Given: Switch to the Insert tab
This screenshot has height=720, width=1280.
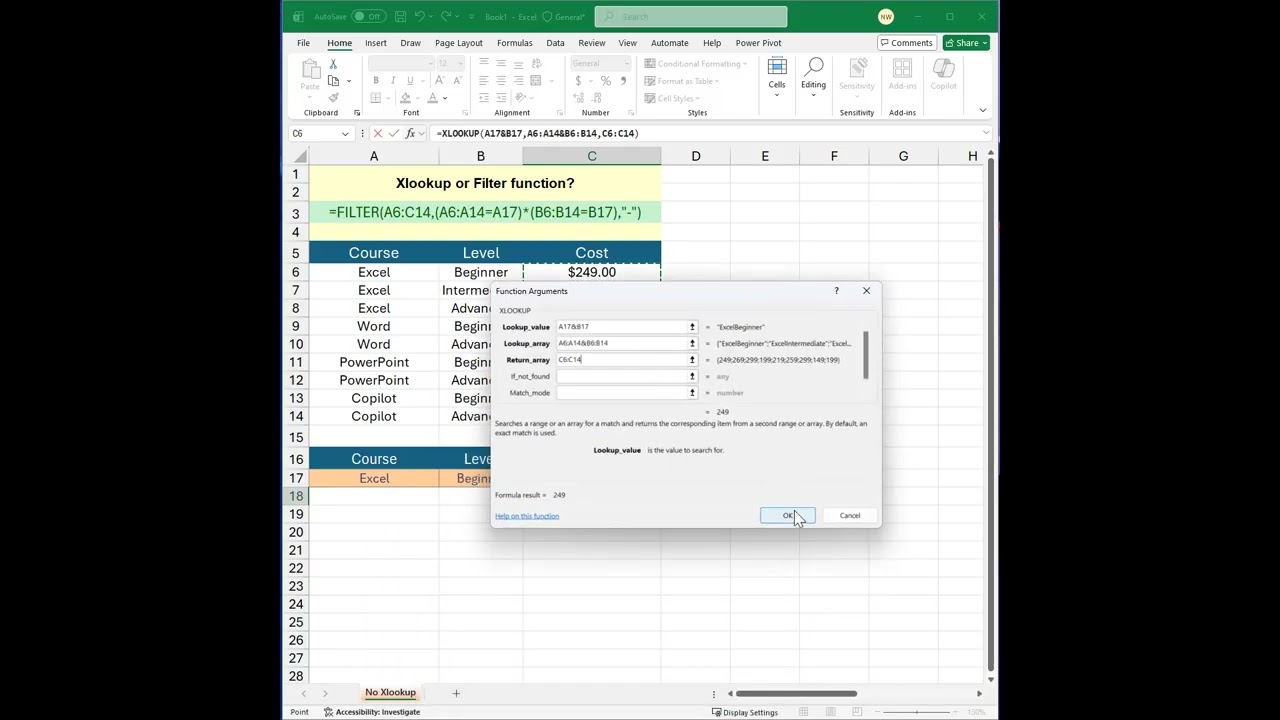Looking at the screenshot, I should [x=376, y=43].
